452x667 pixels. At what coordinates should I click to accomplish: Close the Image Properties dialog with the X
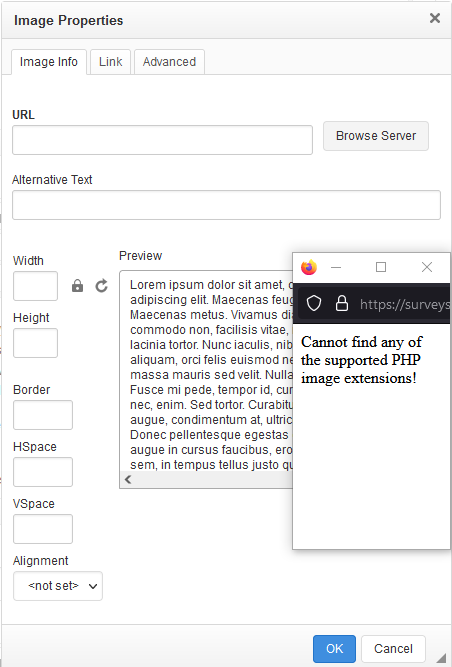pos(435,18)
